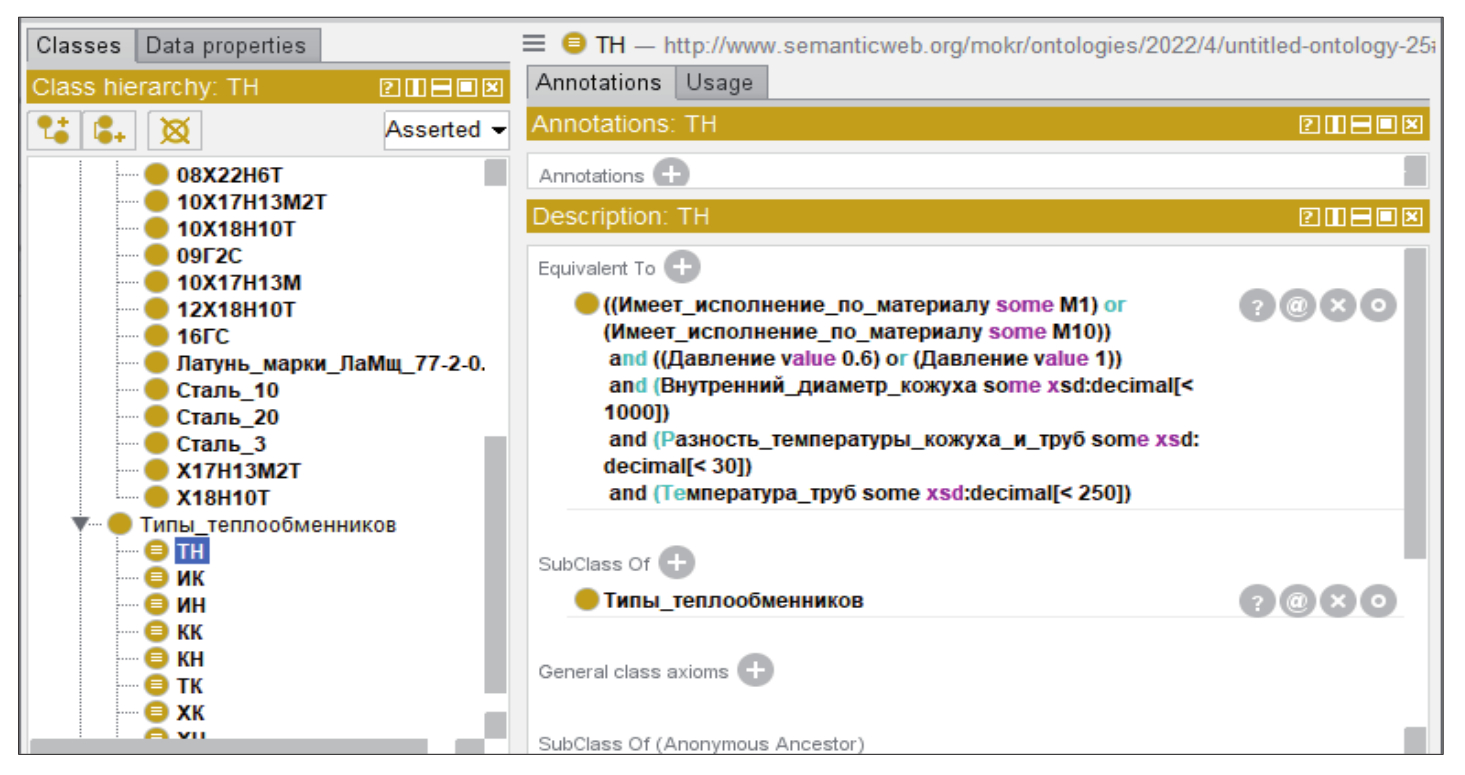Screen dimensions: 1465x775
Task: Click the delete class icon
Action: tap(175, 130)
